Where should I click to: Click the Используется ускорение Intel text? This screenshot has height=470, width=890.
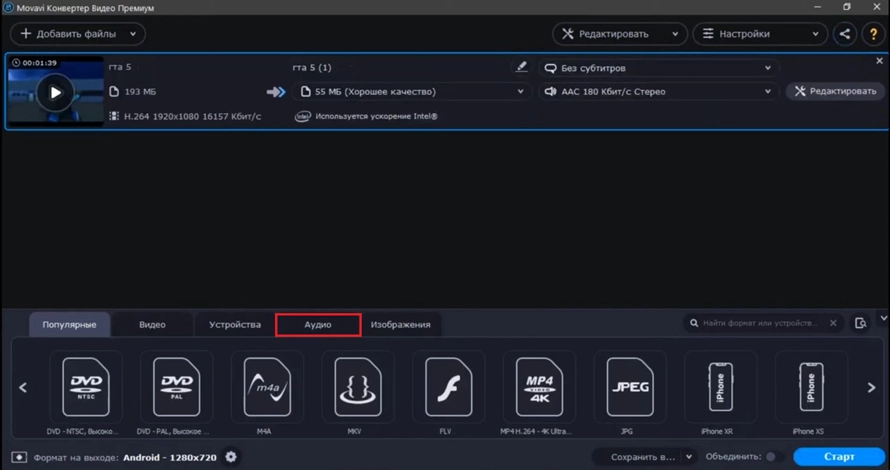[x=376, y=116]
